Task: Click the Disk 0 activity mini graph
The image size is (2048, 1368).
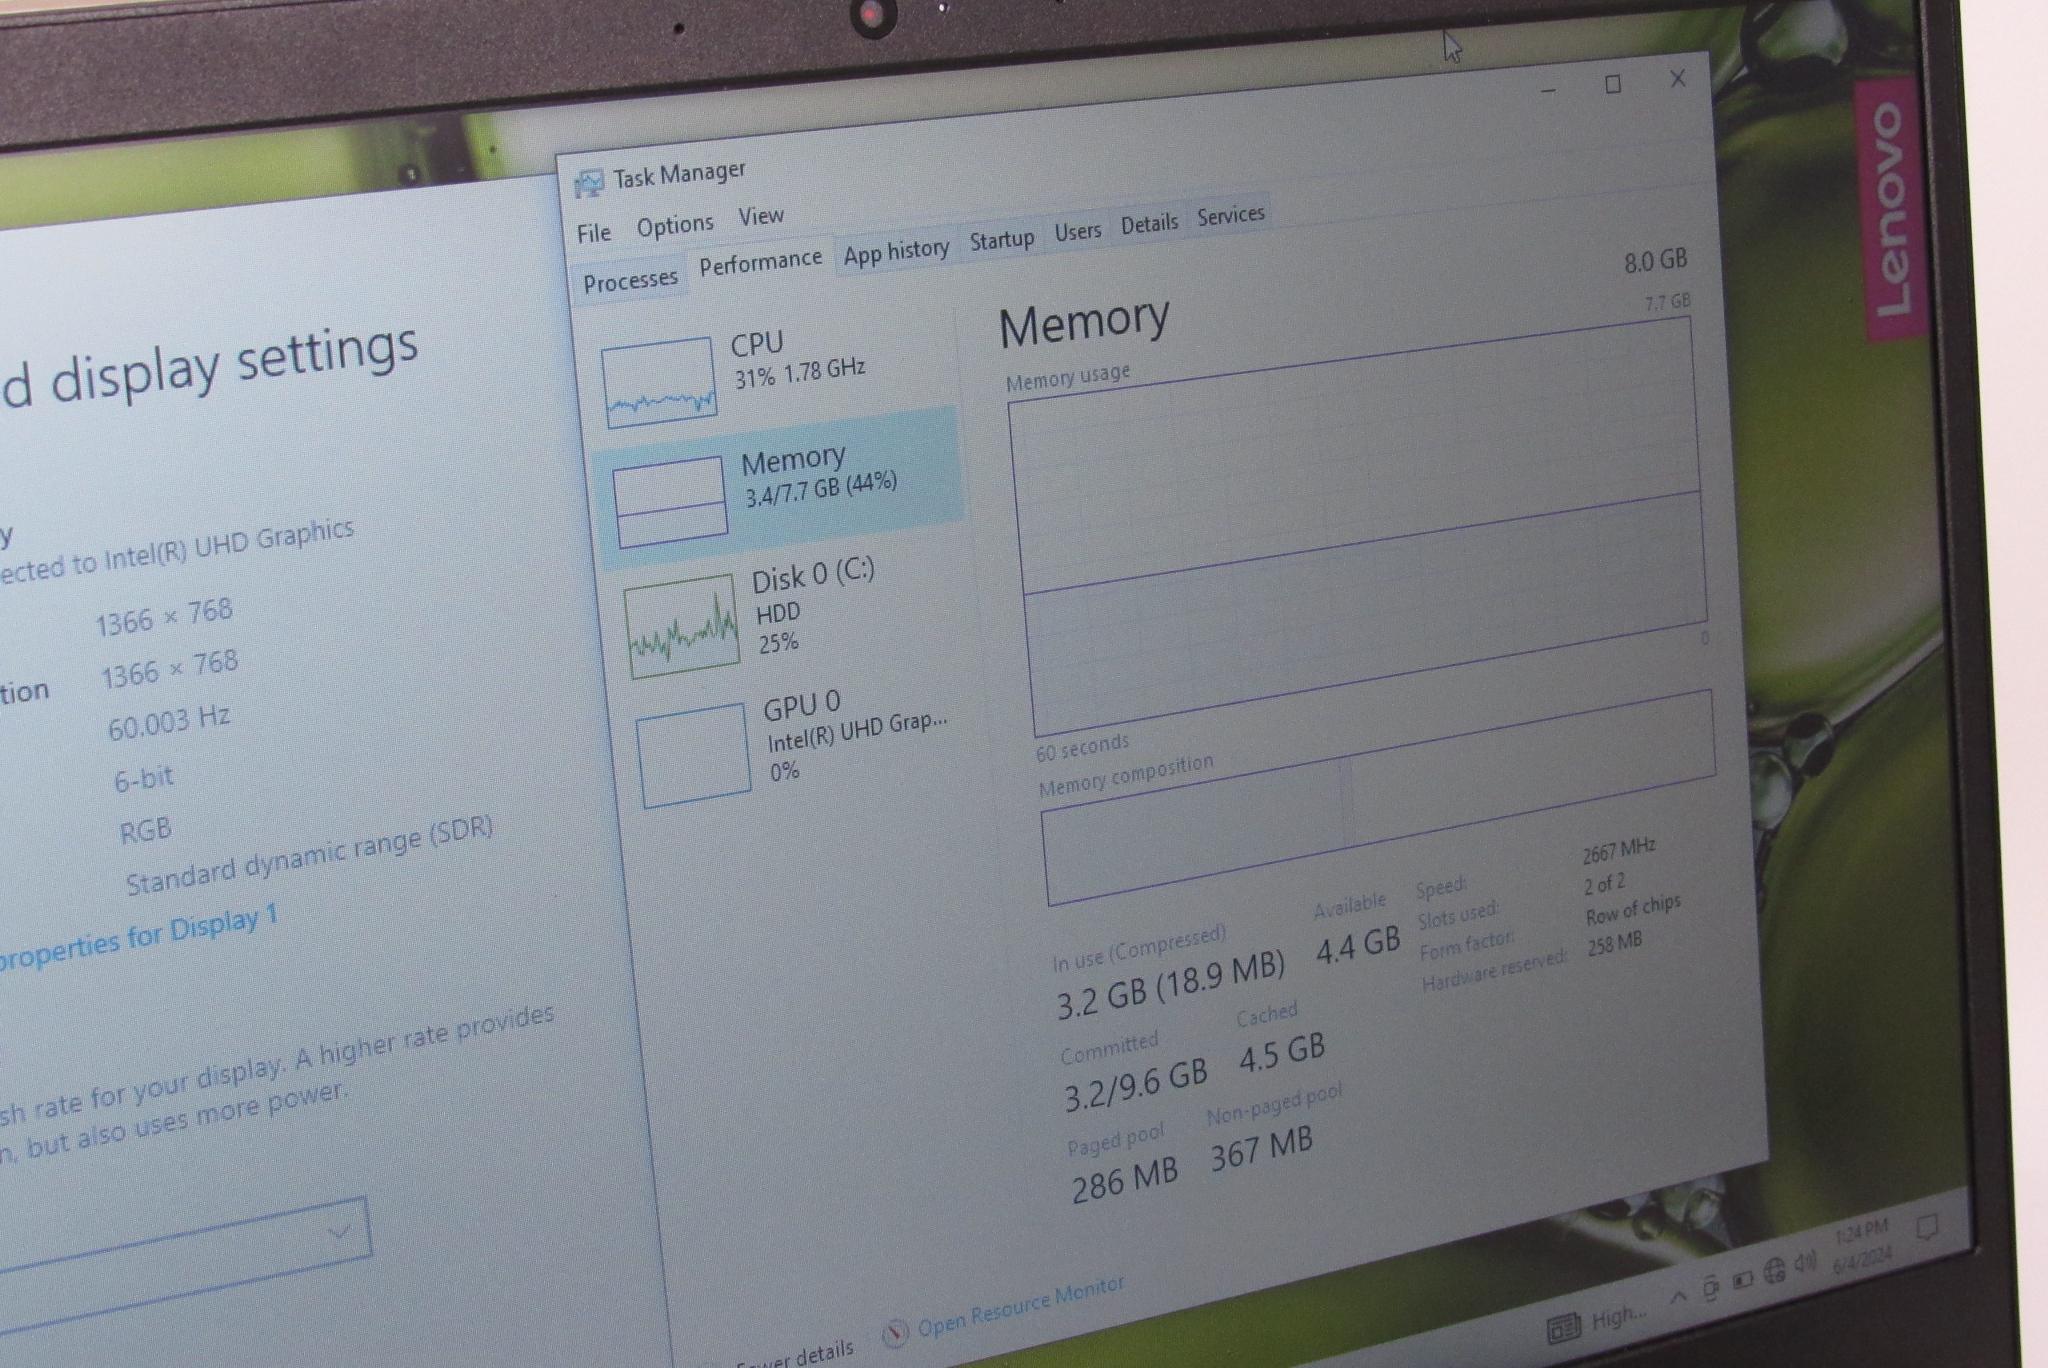Action: point(682,626)
